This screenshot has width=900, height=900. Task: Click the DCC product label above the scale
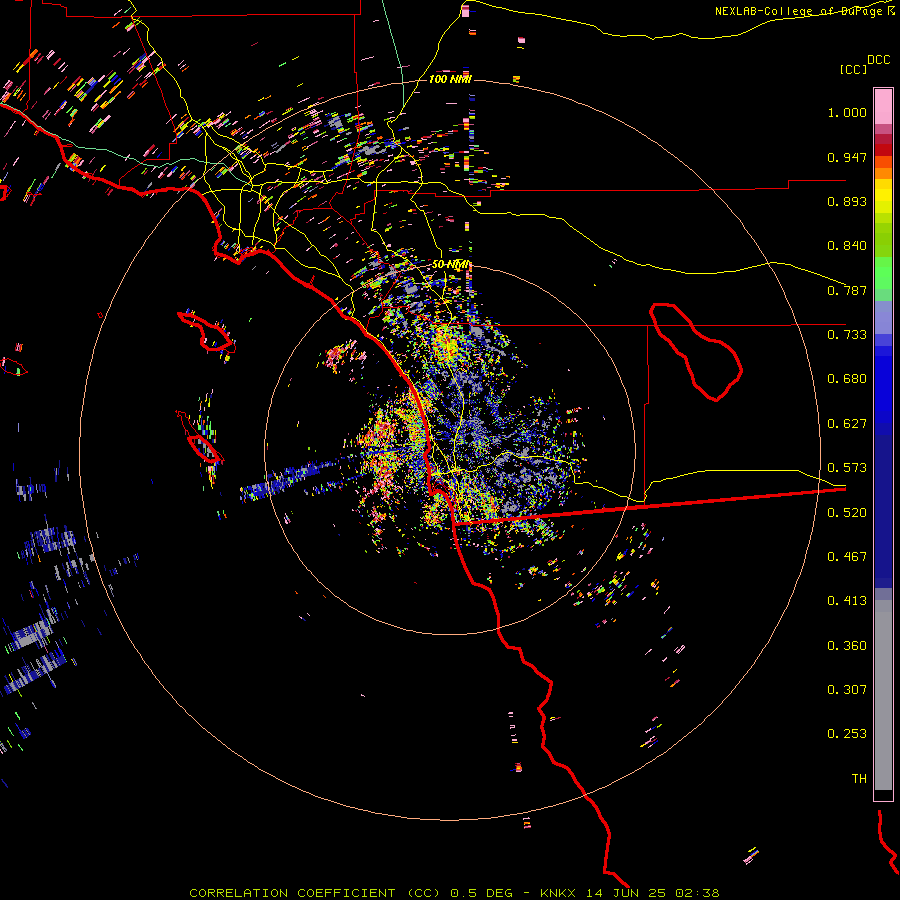(878, 60)
